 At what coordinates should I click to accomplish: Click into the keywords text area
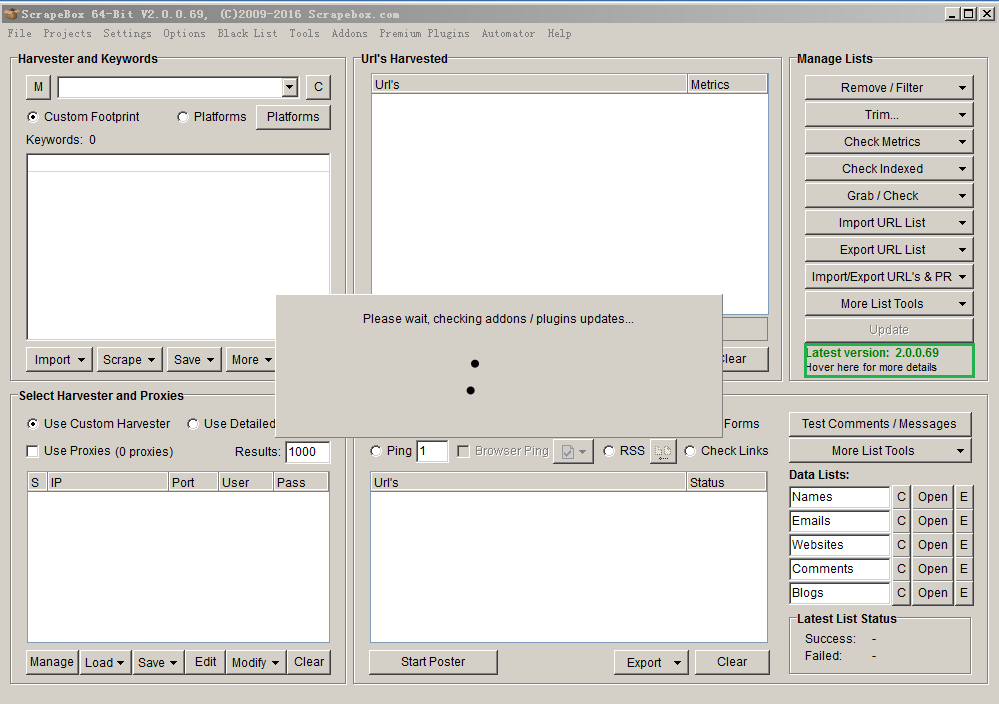tap(178, 247)
